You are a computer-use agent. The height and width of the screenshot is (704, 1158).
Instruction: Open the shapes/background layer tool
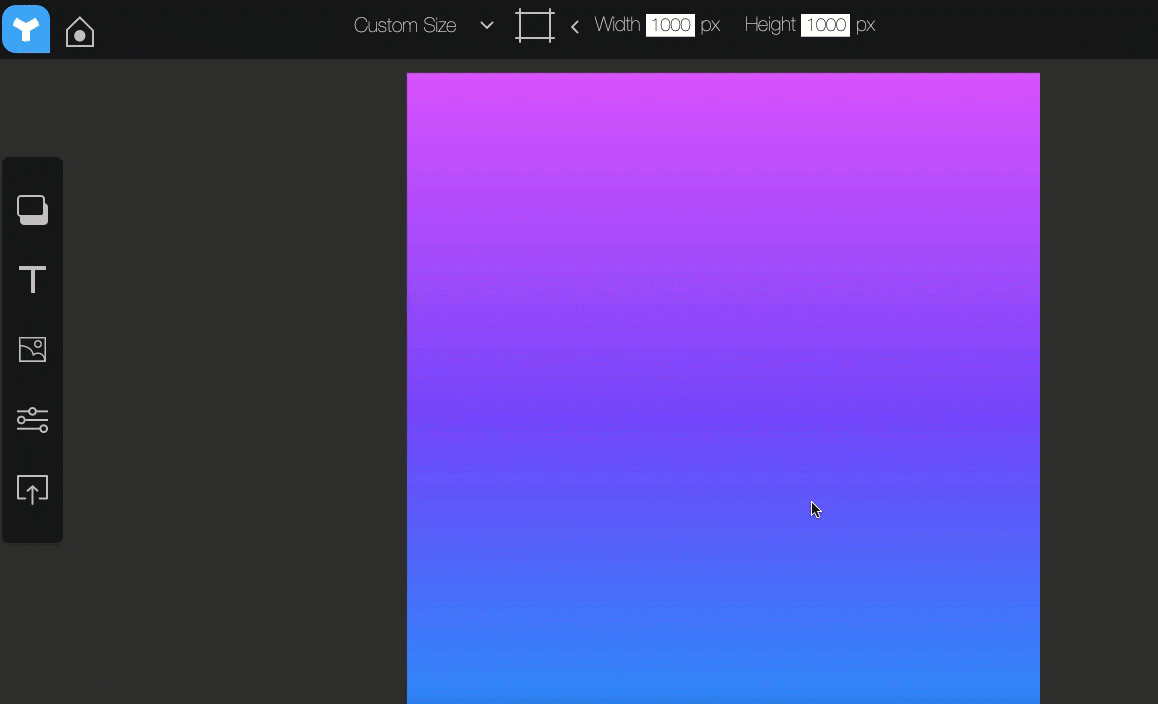32,210
